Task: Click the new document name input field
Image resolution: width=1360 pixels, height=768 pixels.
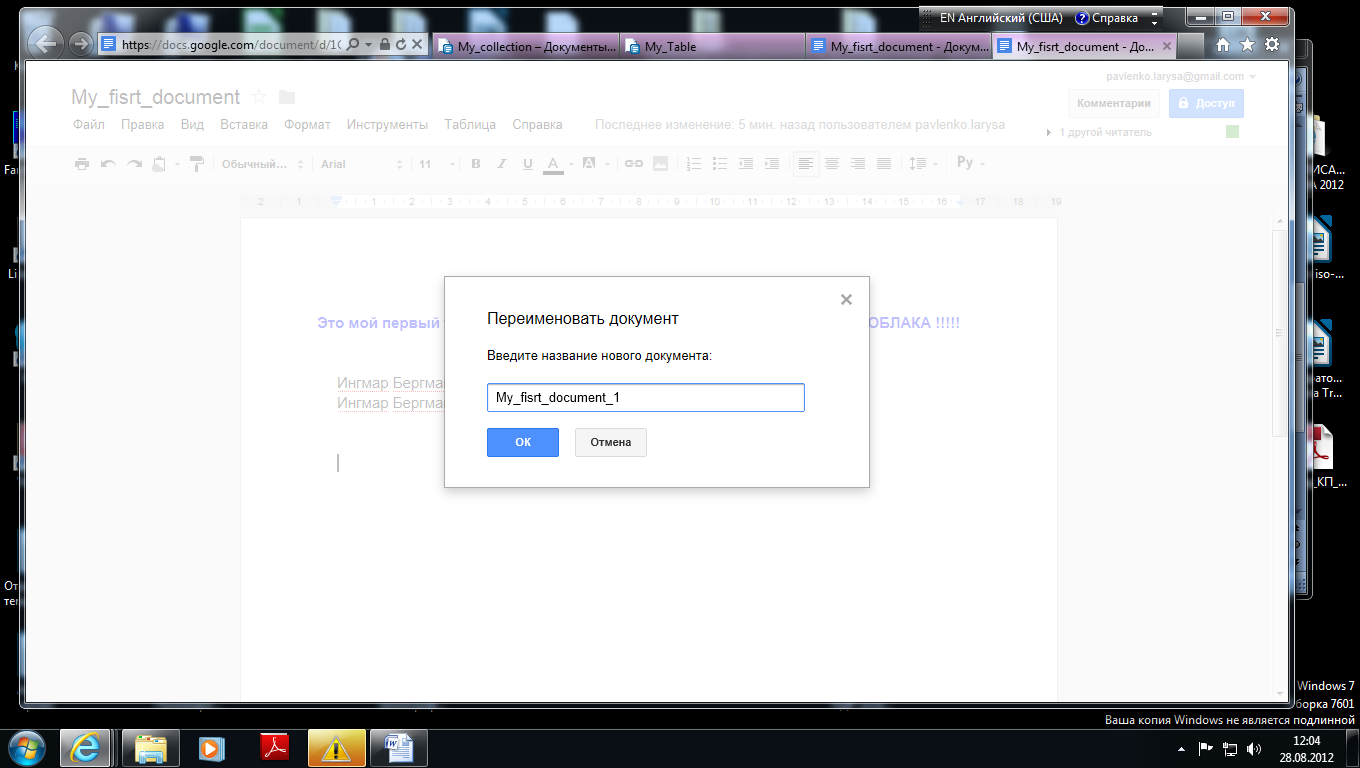Action: (645, 397)
